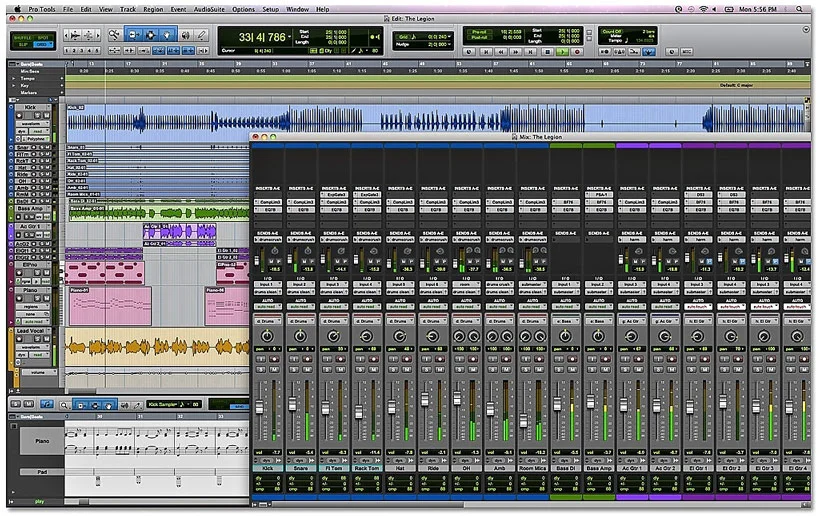Toggle Grid edit mode

tap(43, 45)
